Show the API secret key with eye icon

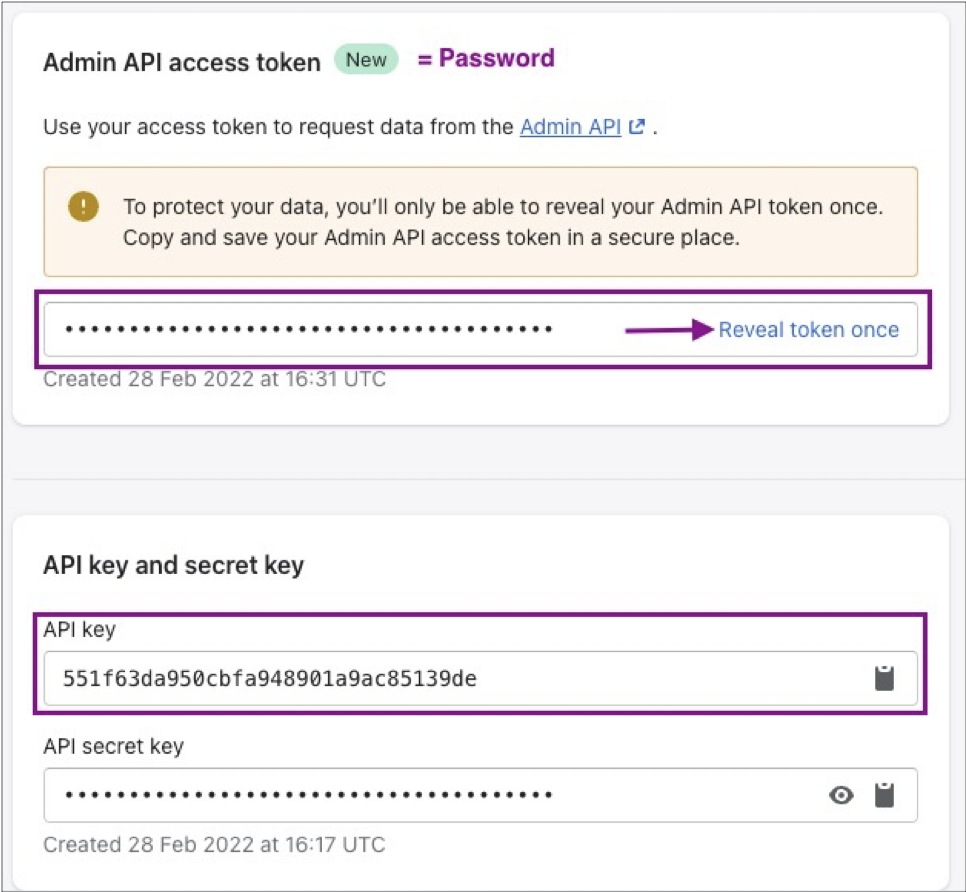tap(841, 795)
